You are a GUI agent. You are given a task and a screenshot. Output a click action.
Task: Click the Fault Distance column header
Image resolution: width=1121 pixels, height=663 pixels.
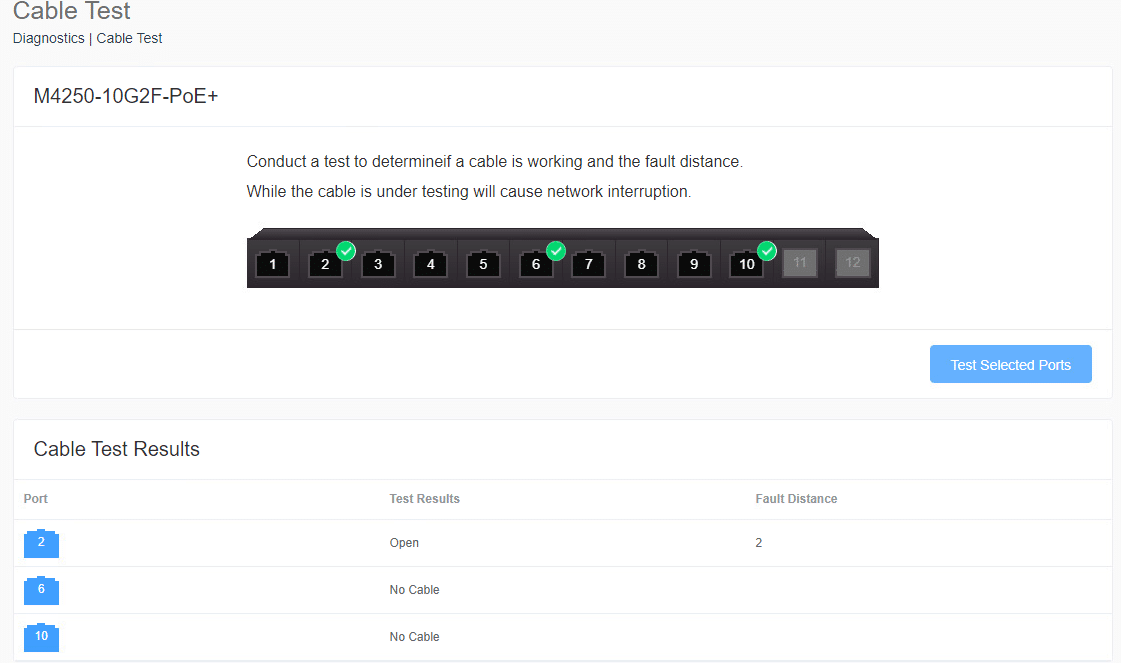(x=796, y=499)
